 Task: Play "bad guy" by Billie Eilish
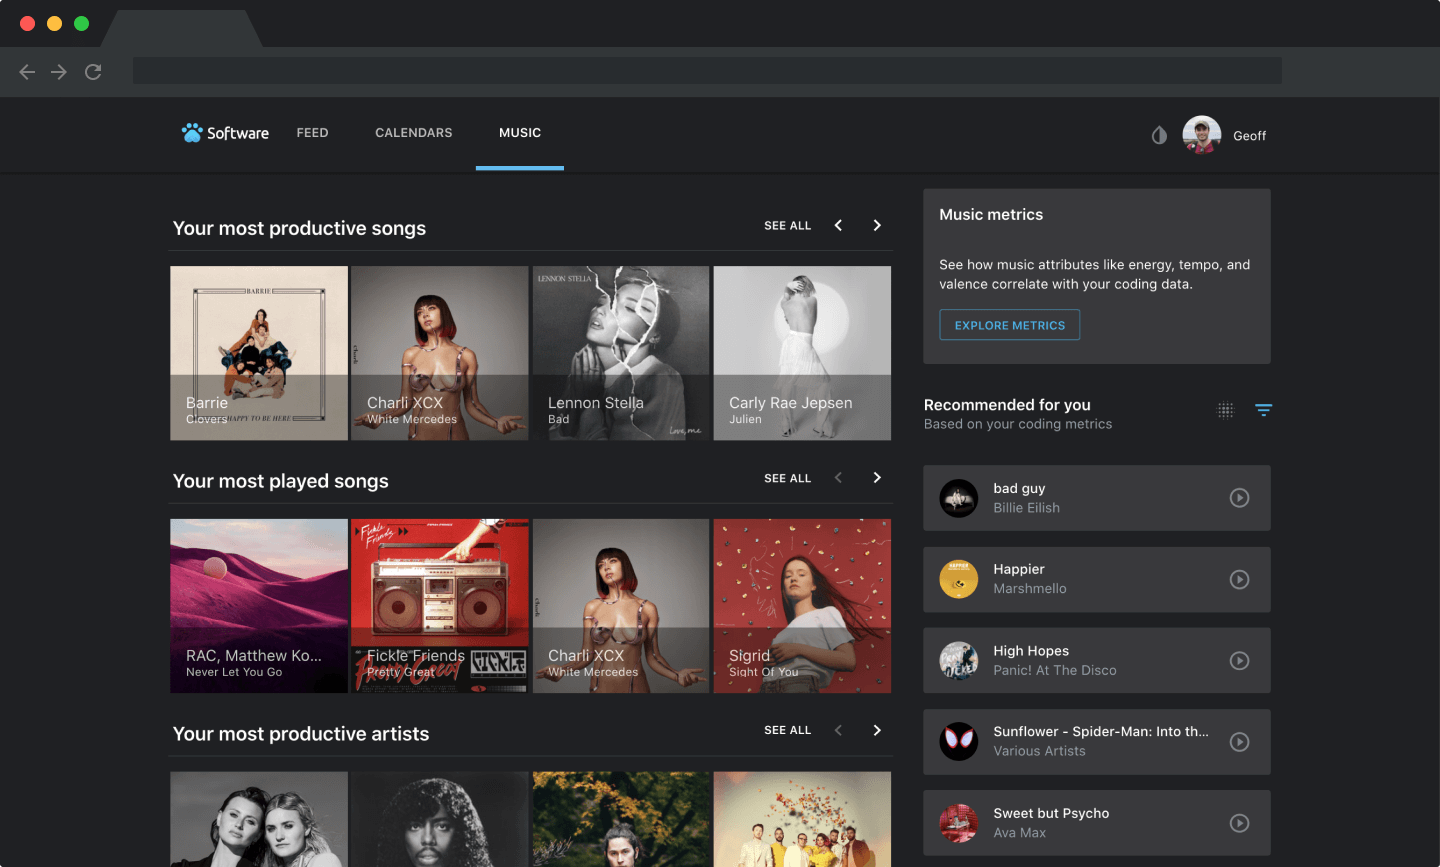point(1240,497)
